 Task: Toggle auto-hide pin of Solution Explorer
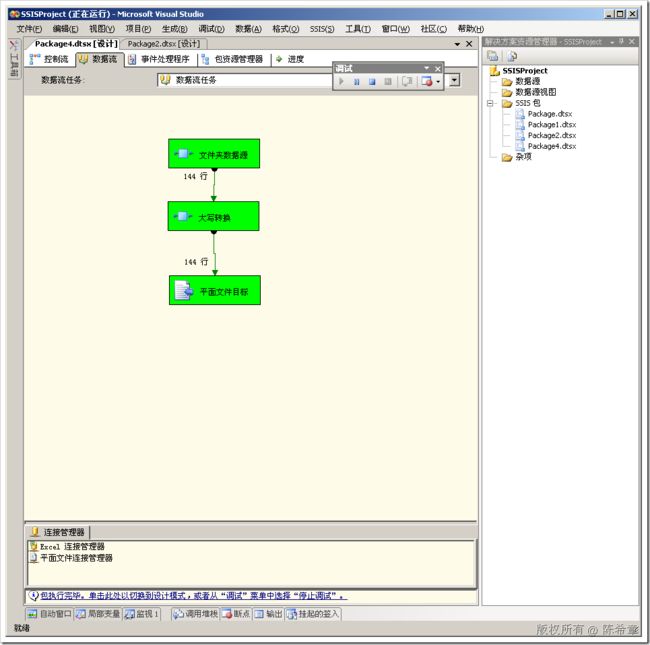pos(621,41)
